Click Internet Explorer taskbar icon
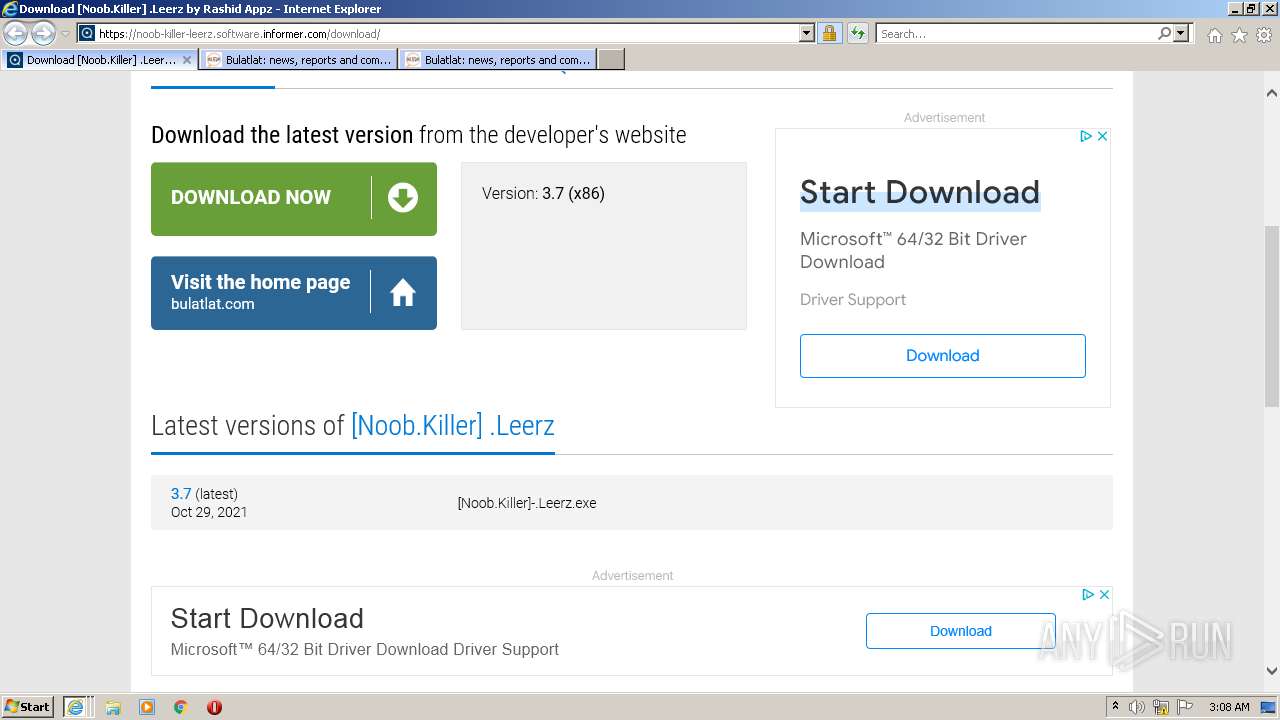The width and height of the screenshot is (1280, 720). 76,707
